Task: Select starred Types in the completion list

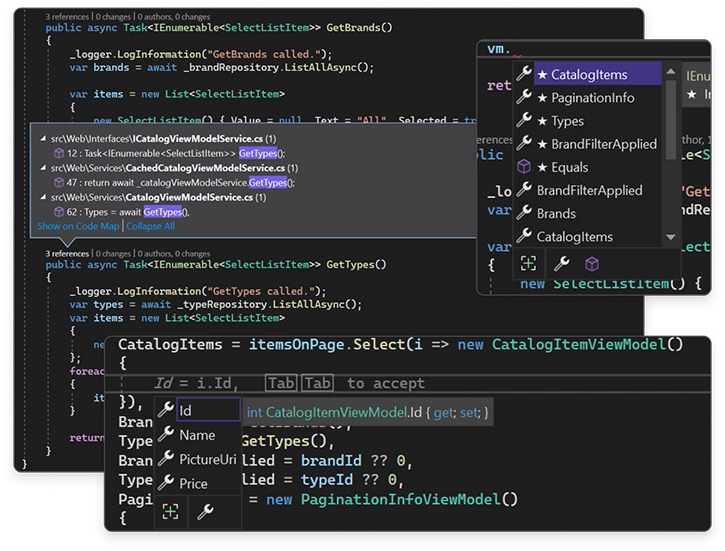Action: (568, 121)
